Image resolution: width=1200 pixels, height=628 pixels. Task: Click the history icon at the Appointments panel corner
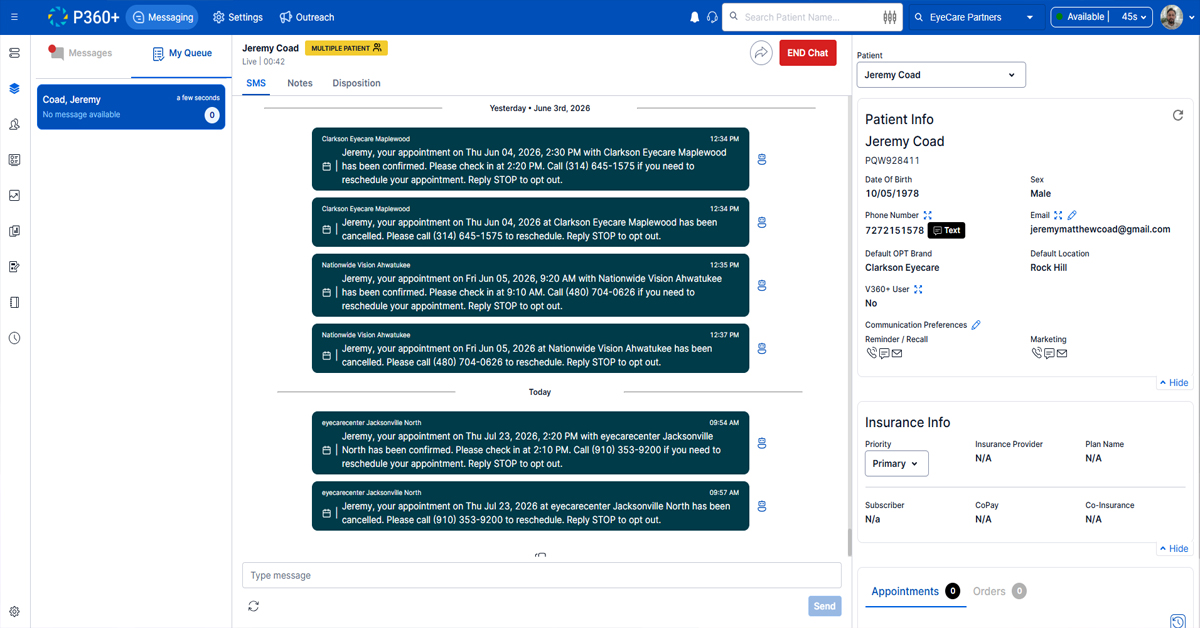click(x=1177, y=621)
